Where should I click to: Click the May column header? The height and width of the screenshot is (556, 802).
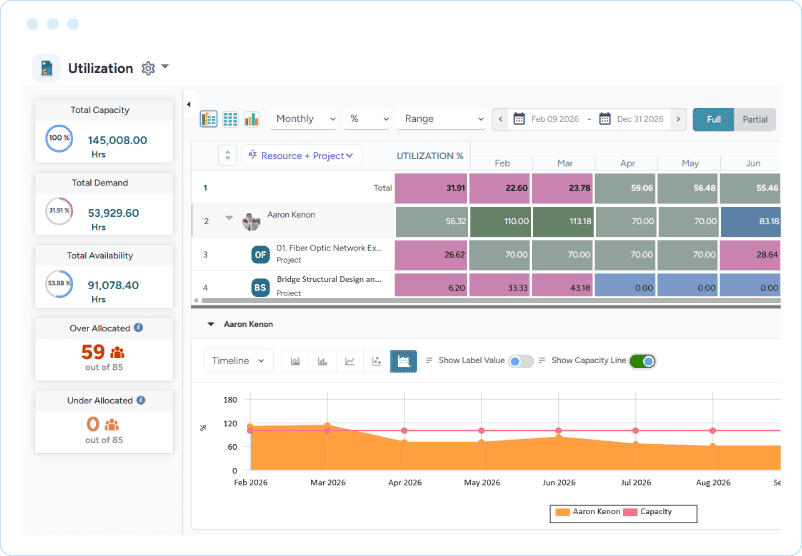[x=690, y=163]
